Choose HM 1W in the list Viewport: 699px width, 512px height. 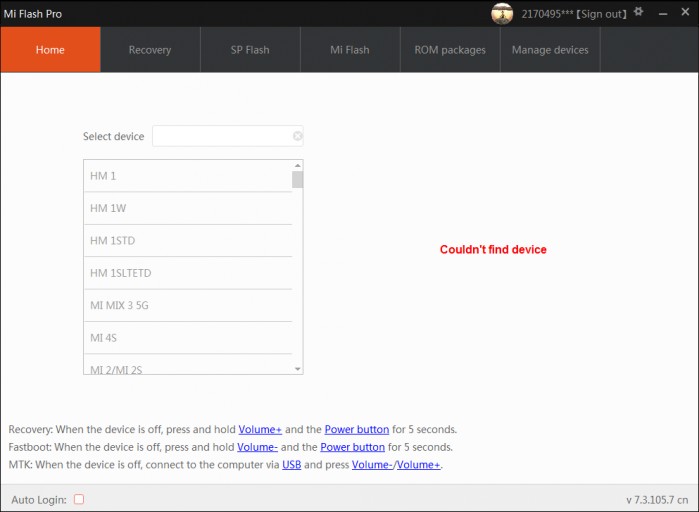(188, 208)
